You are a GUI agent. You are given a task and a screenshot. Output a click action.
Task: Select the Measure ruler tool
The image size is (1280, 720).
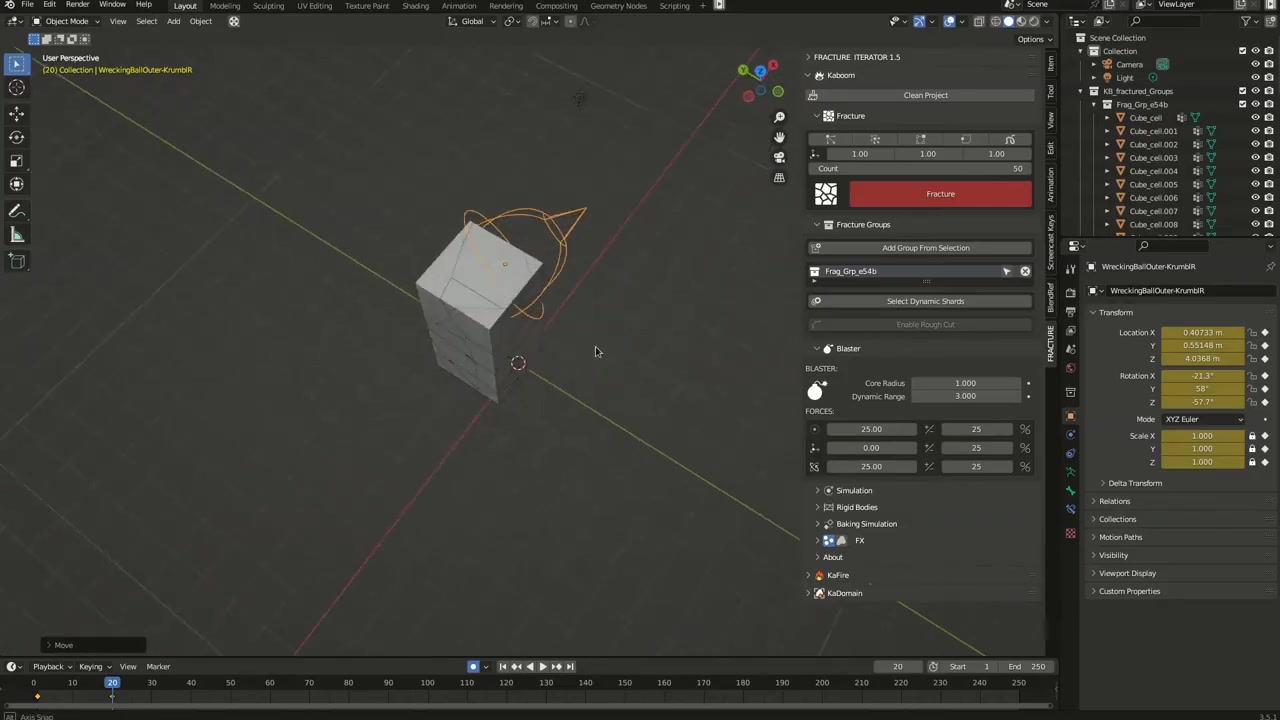(16, 235)
